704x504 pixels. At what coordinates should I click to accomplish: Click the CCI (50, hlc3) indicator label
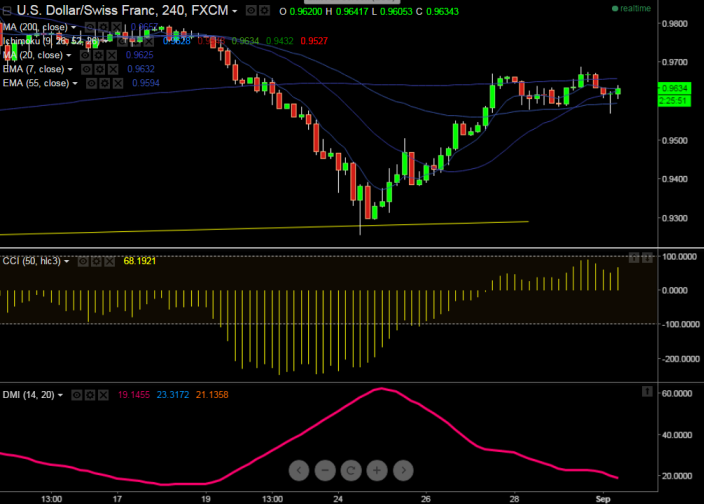pos(31,261)
